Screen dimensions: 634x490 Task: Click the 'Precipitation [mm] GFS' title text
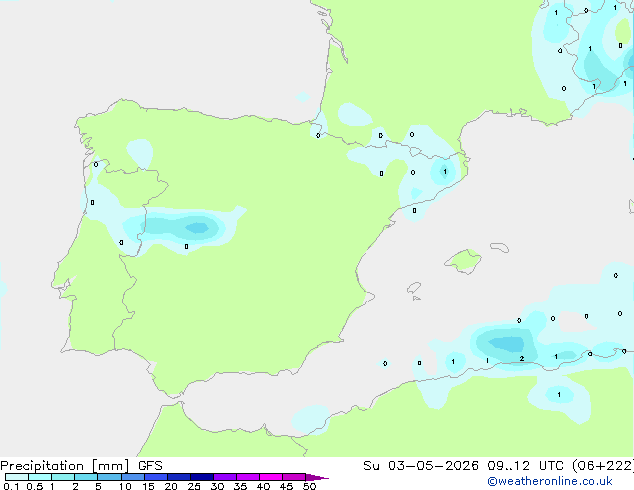81,466
